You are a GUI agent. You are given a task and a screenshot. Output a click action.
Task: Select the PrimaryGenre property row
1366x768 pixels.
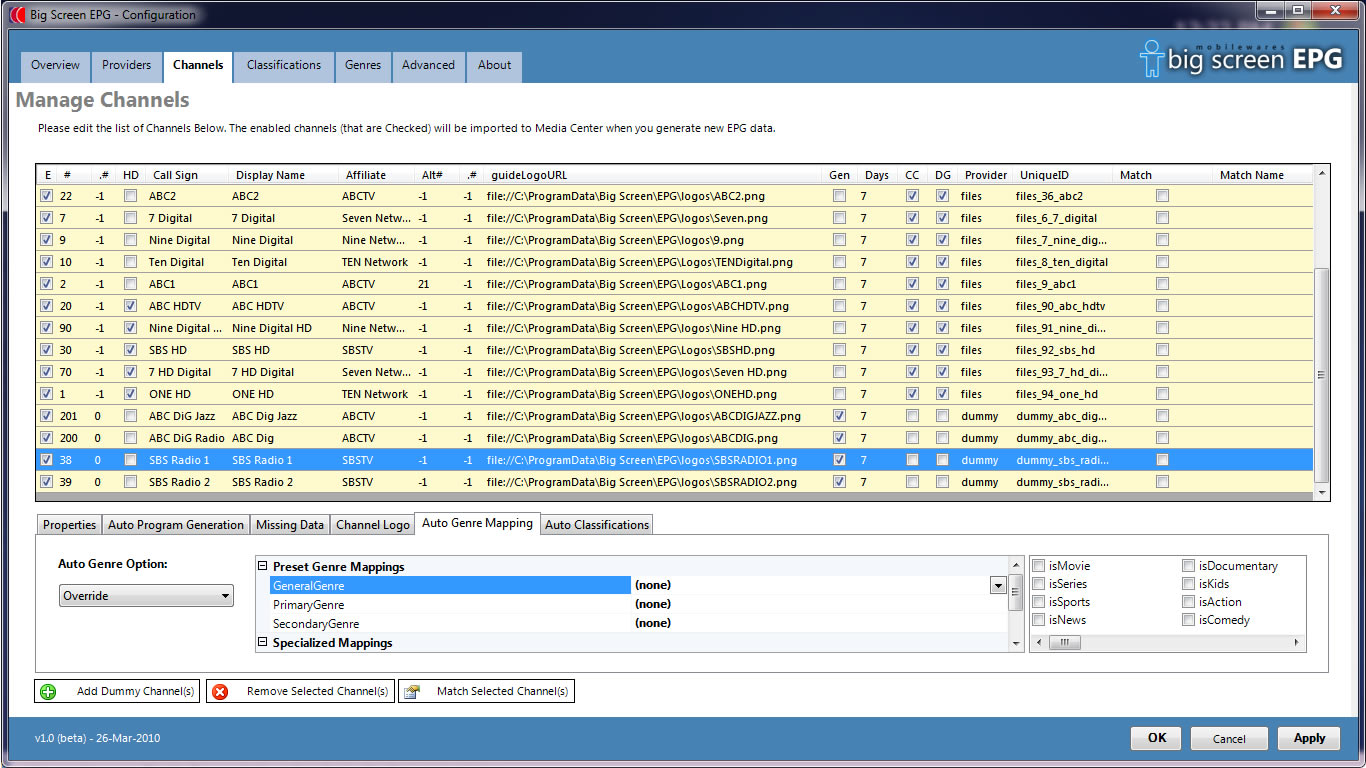pos(639,605)
